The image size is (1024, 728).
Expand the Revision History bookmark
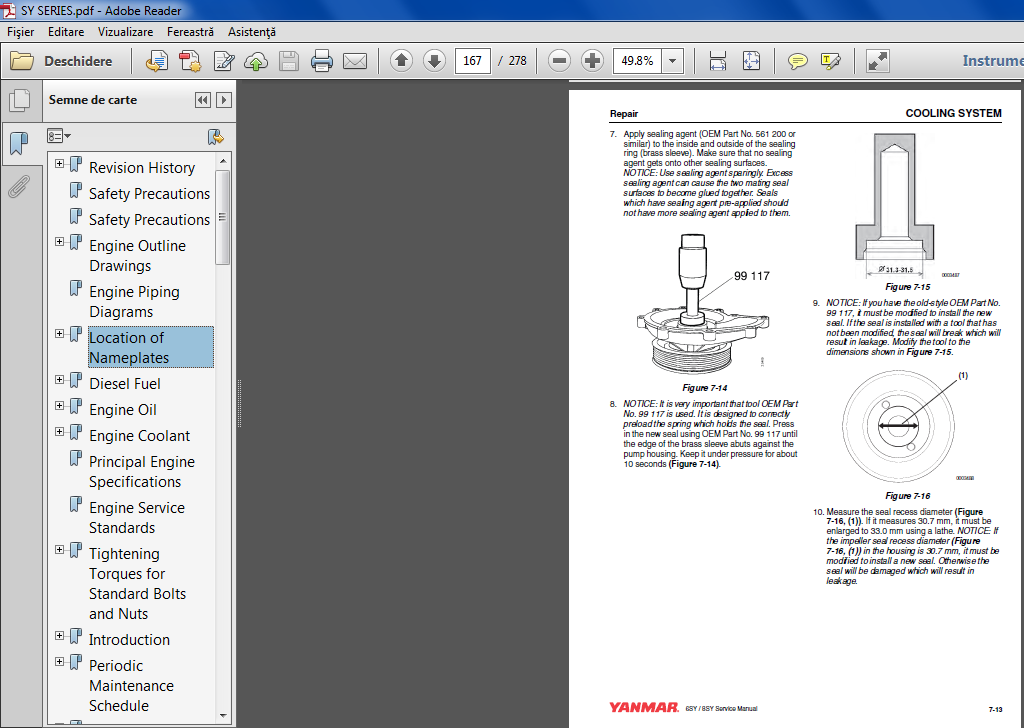[x=59, y=163]
